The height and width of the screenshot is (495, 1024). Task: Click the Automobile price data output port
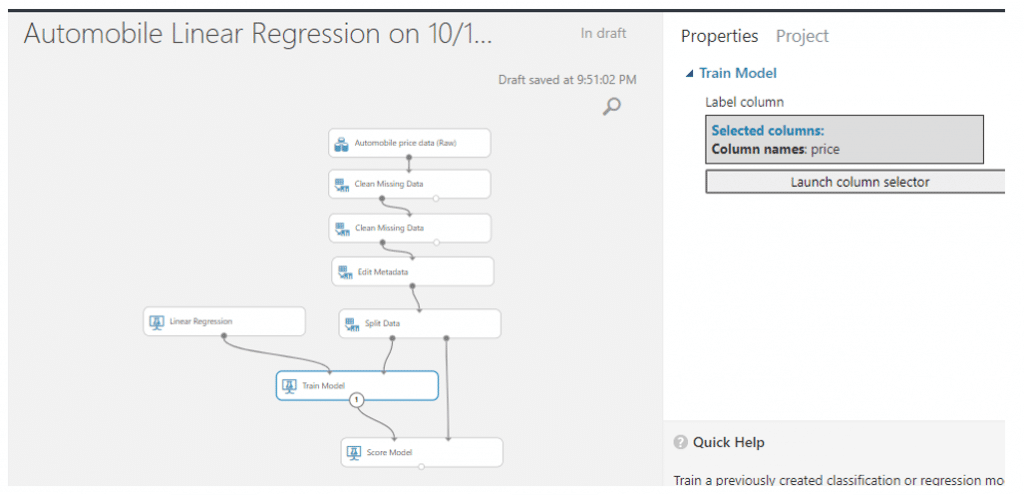click(409, 157)
